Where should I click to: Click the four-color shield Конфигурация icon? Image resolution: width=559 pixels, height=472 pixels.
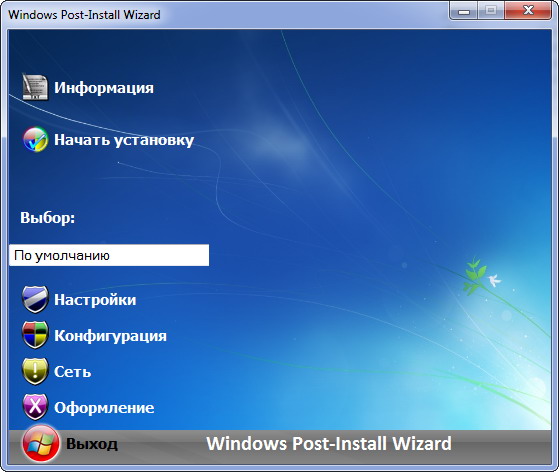pyautogui.click(x=35, y=335)
